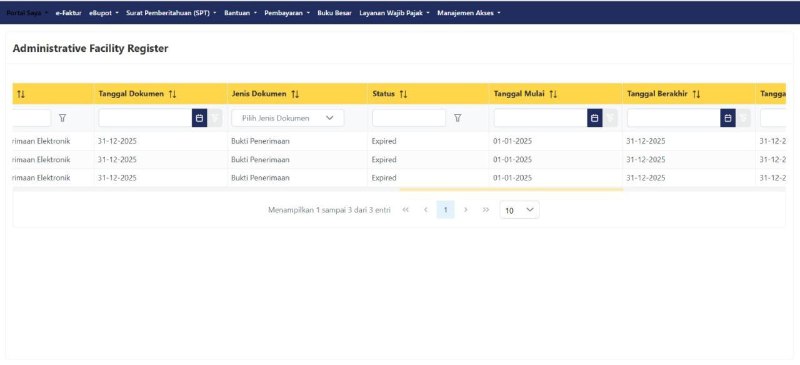Click the Tanggal Mulai date input field

pos(540,118)
